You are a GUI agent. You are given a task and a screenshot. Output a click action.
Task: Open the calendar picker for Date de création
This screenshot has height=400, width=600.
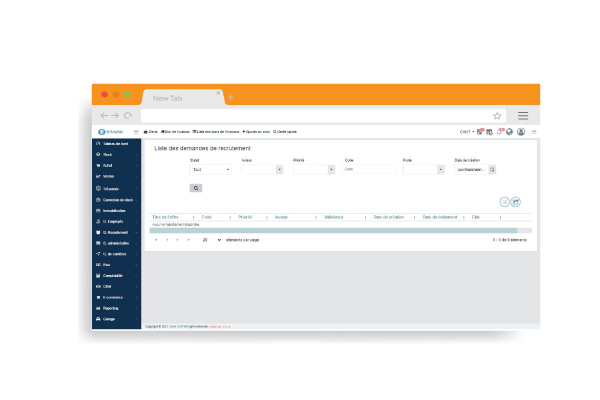[492, 170]
